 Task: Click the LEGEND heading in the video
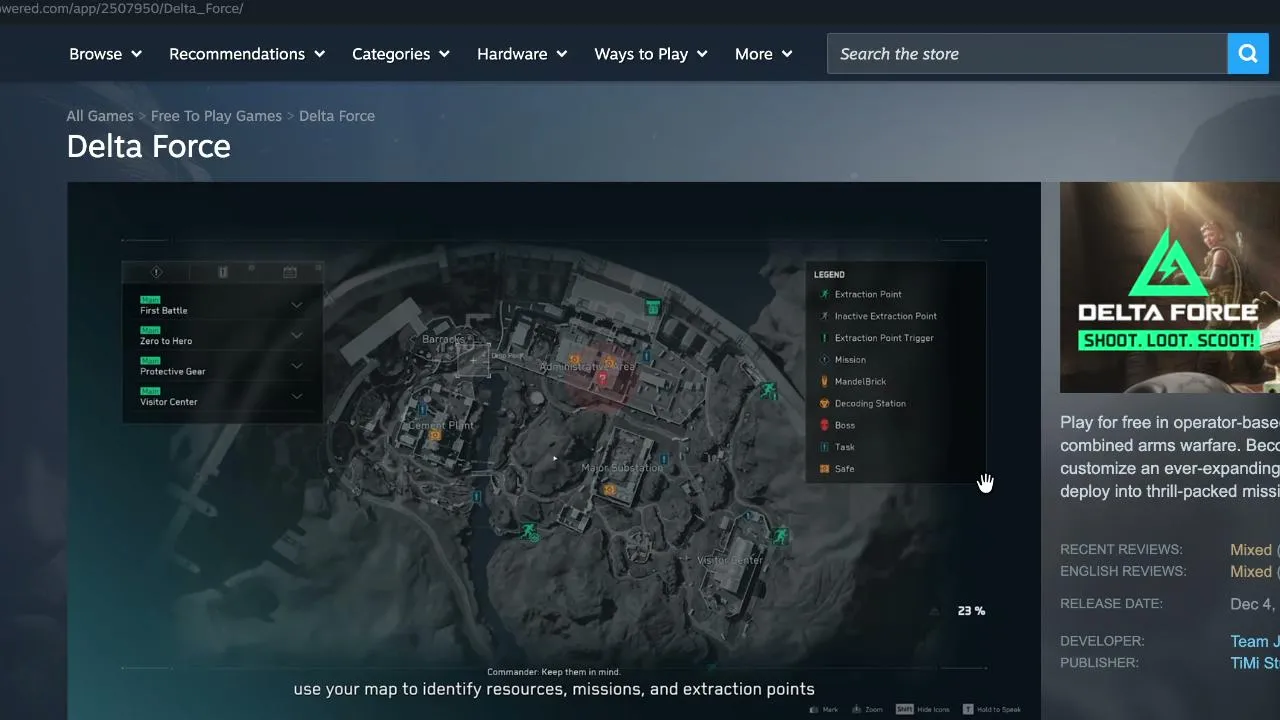(829, 274)
